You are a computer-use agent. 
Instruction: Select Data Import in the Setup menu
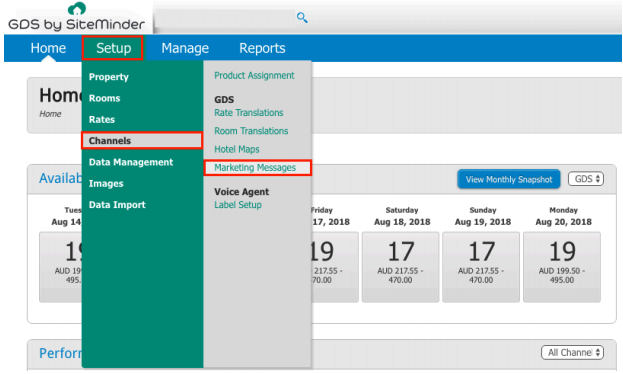click(x=117, y=205)
